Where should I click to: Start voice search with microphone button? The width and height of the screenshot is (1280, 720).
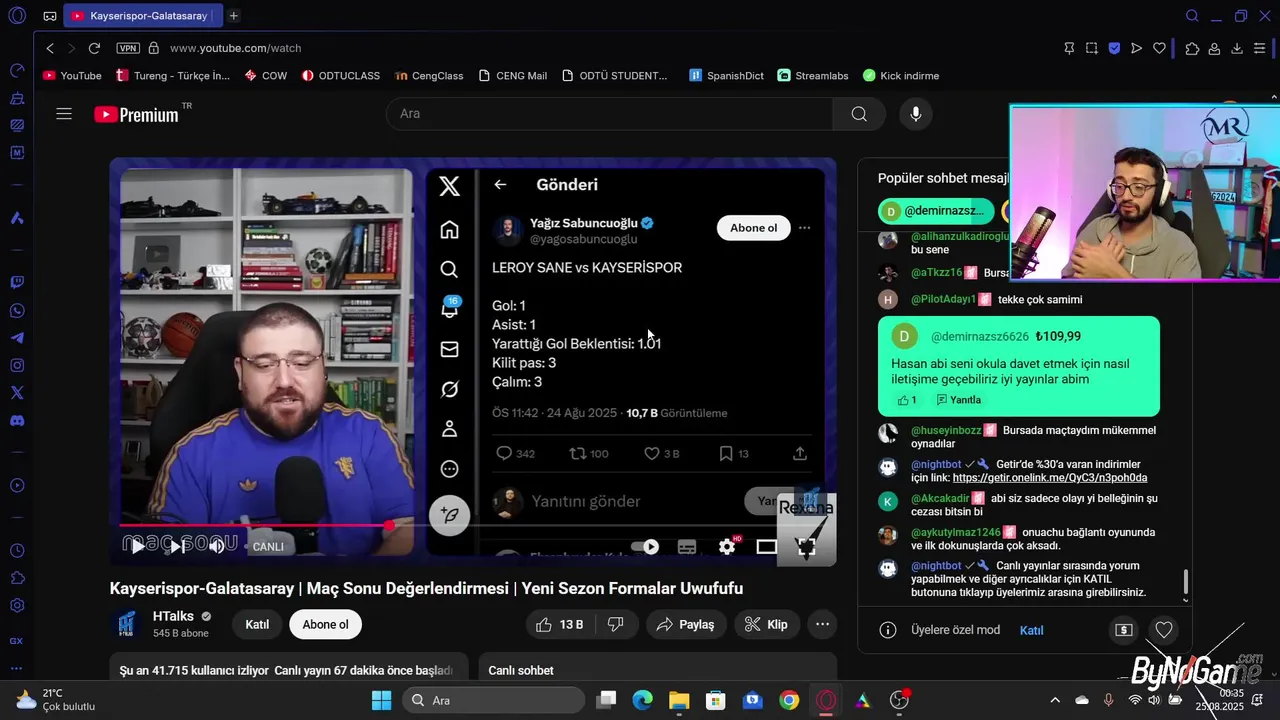tap(915, 114)
